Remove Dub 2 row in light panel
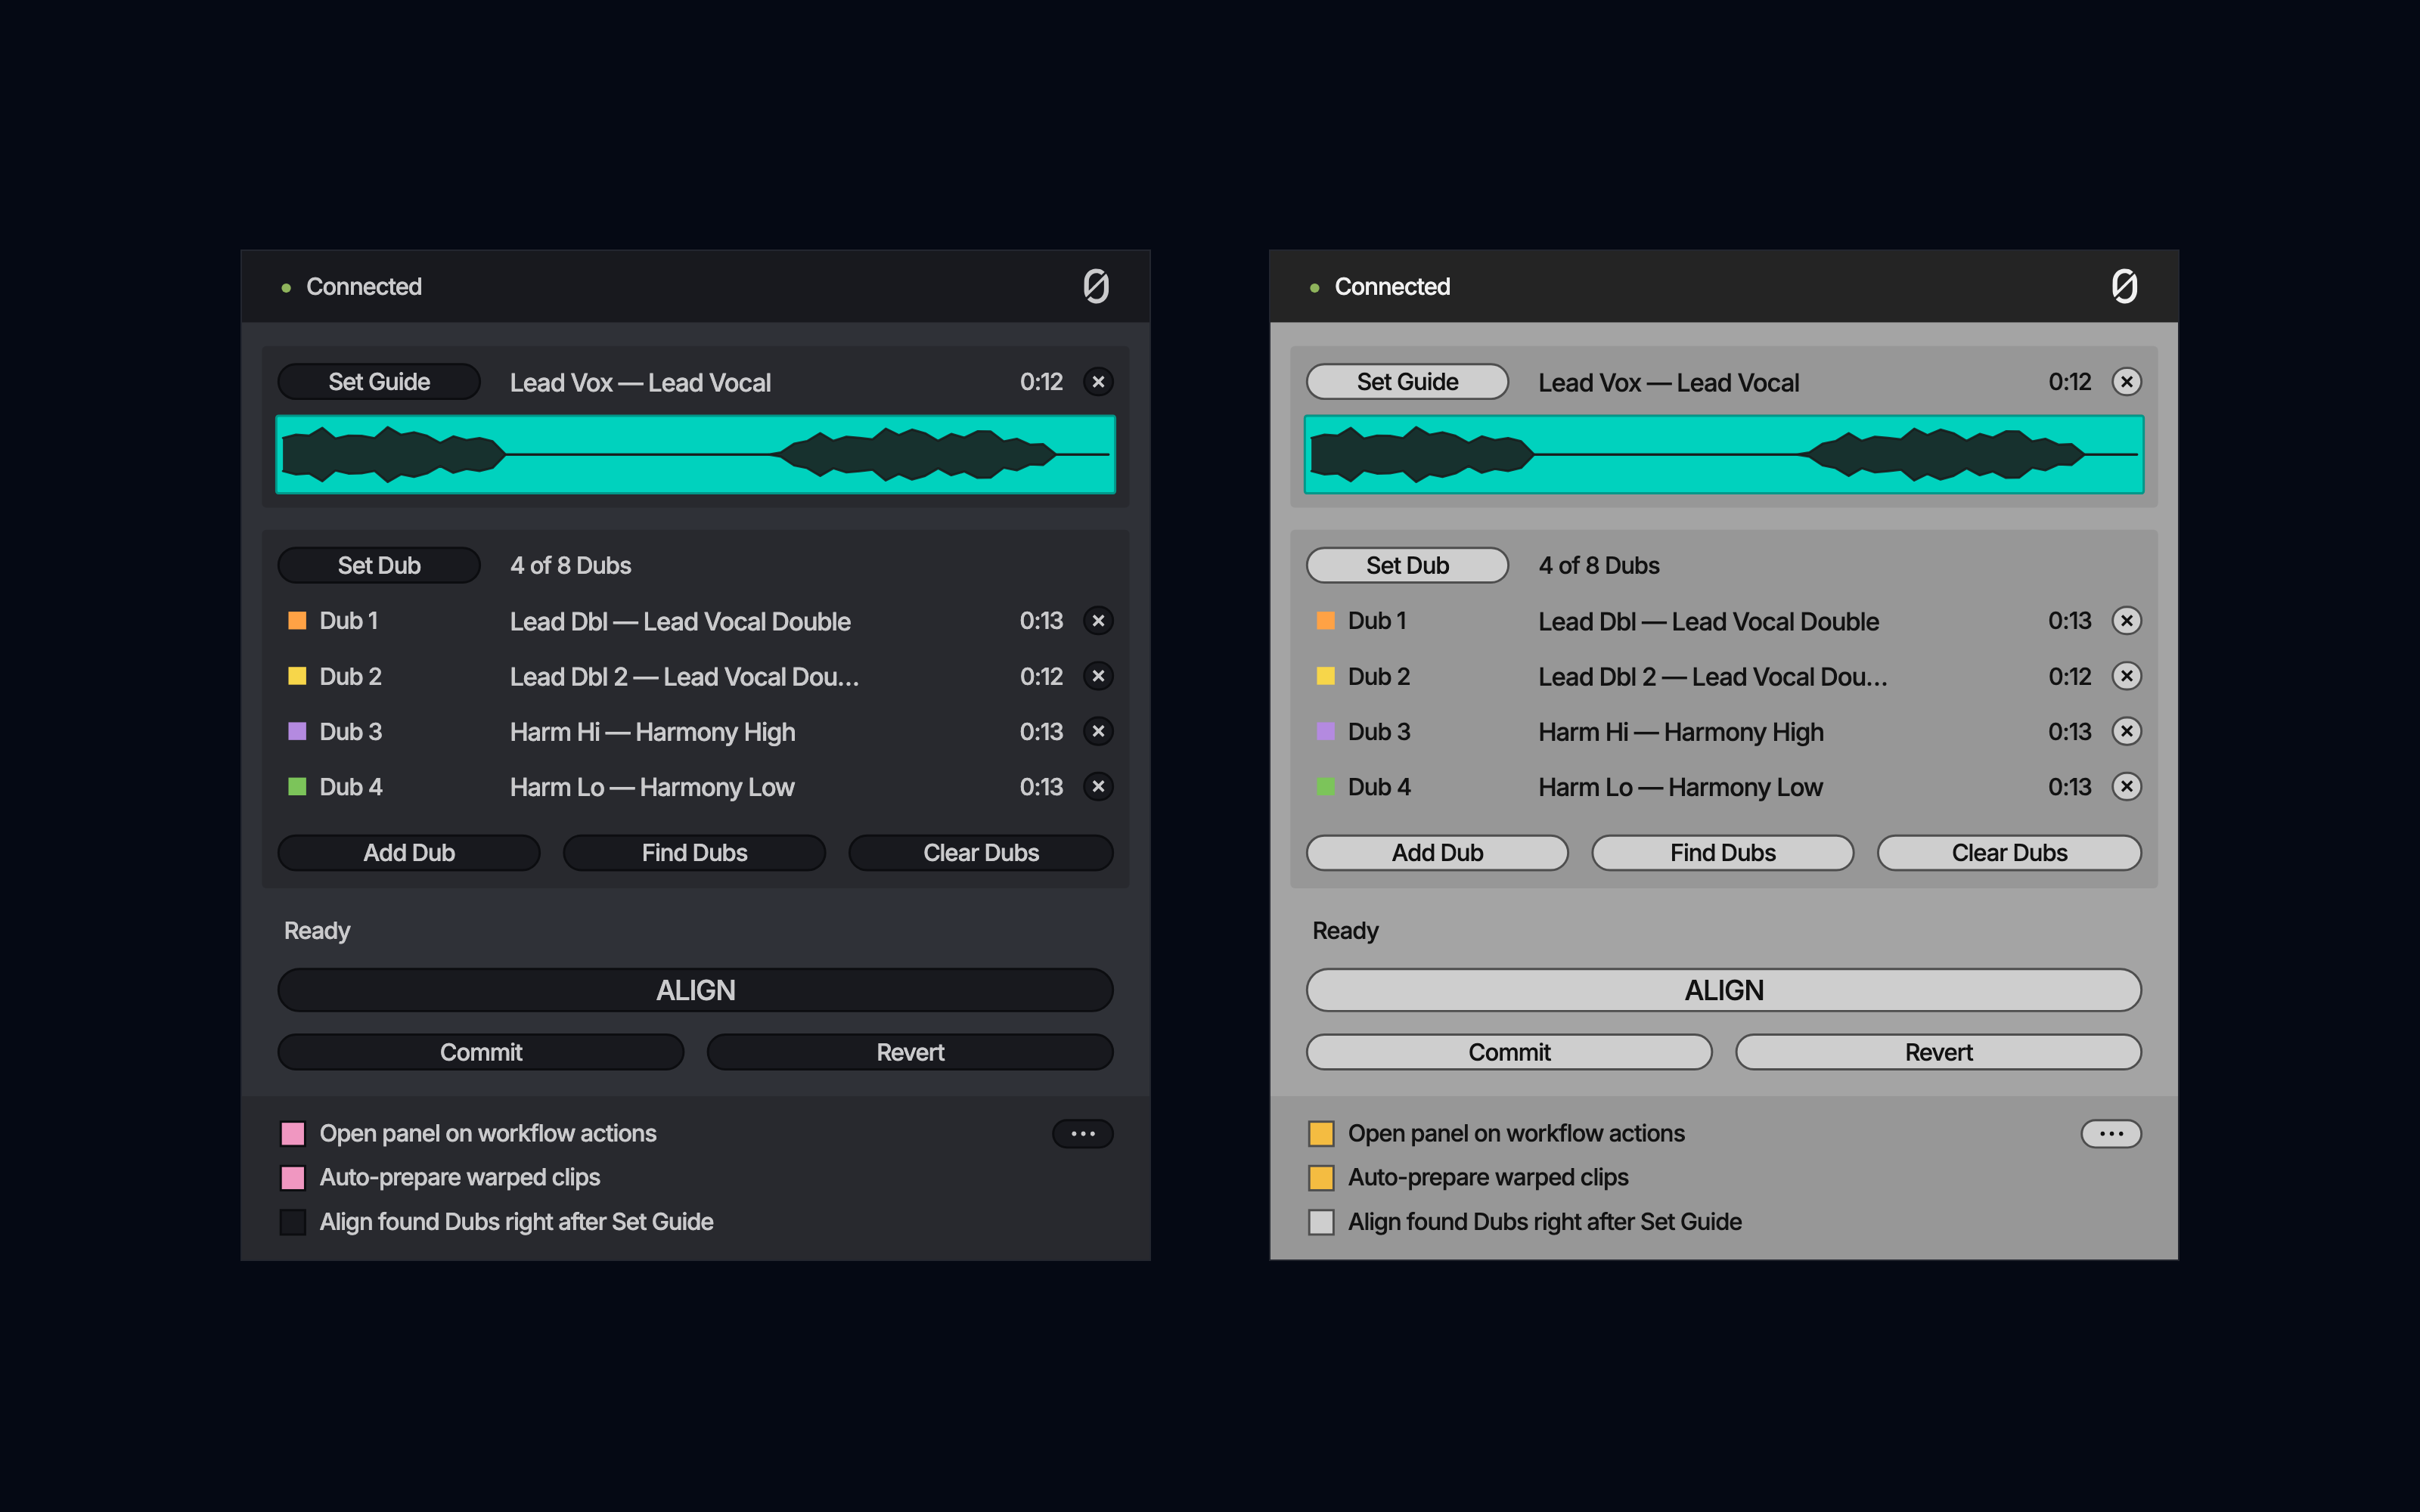This screenshot has width=2420, height=1512. pos(2127,676)
